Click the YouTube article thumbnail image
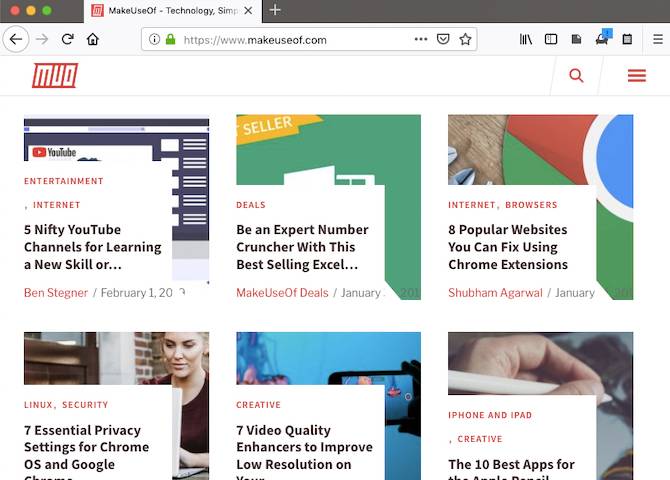 (116, 139)
